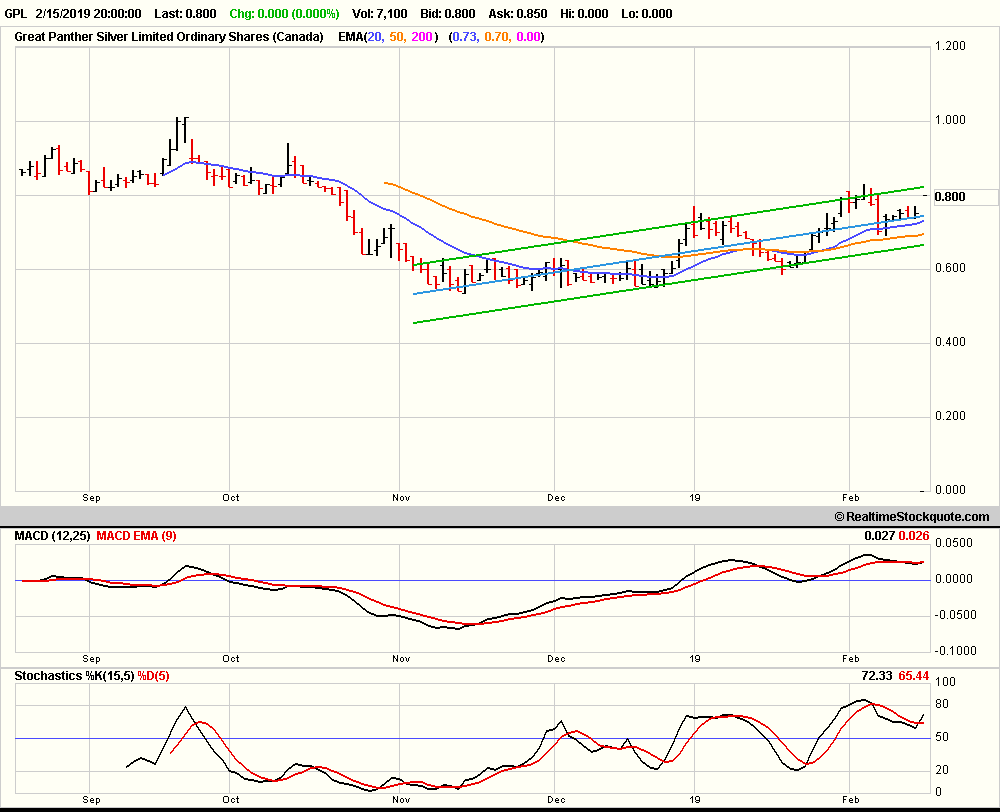Click the blue EMA value 0.73
This screenshot has height=812, width=1000.
465,36
